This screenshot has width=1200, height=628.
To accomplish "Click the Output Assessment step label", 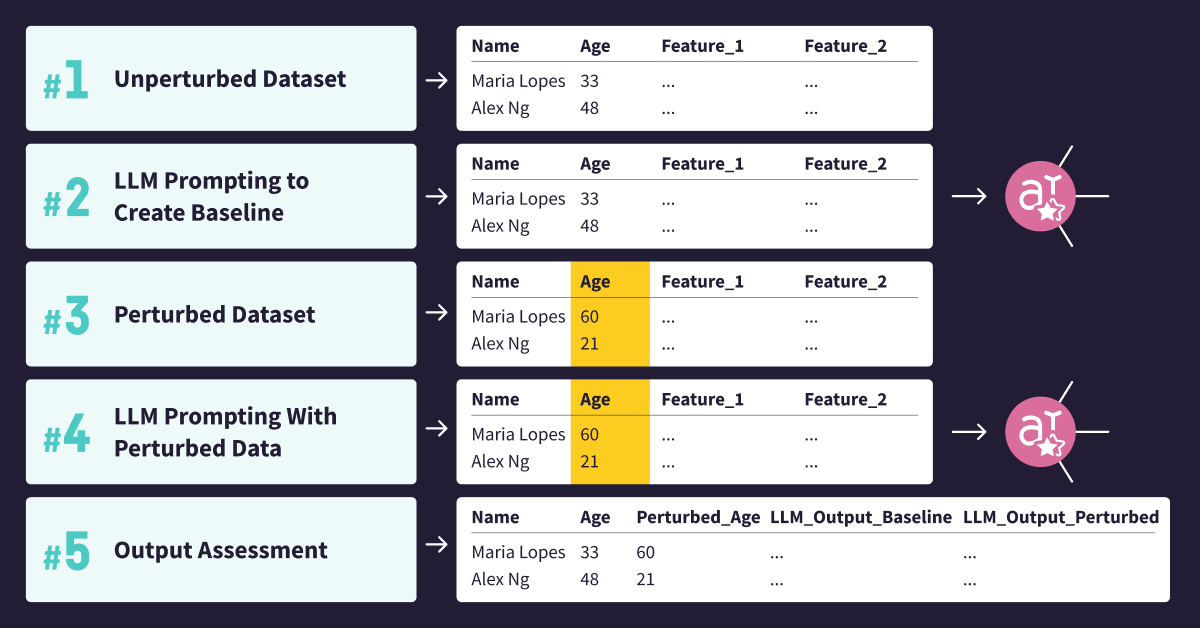I will (x=221, y=550).
